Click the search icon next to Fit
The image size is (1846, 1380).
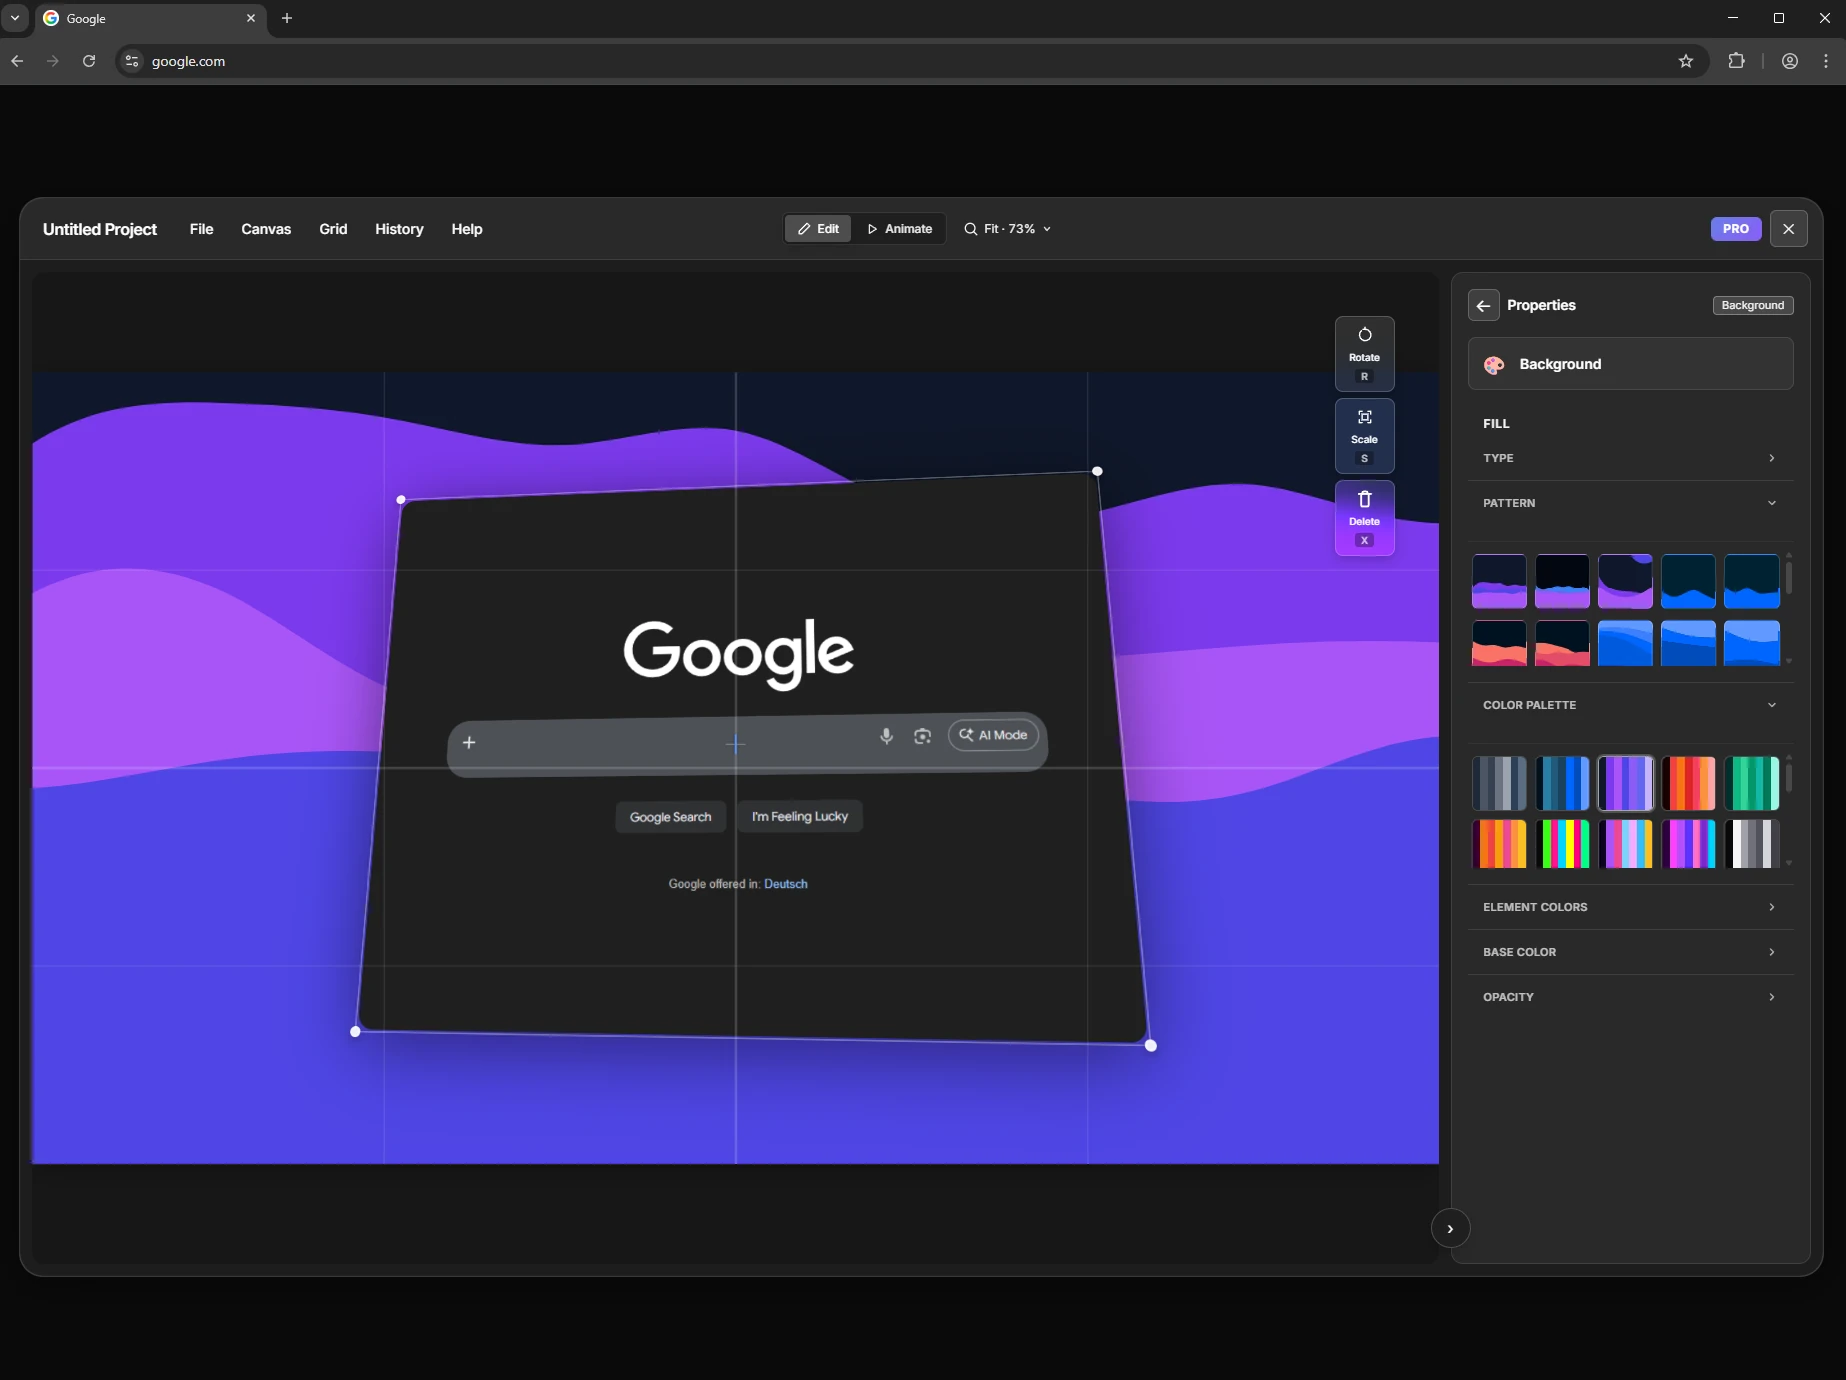[970, 229]
